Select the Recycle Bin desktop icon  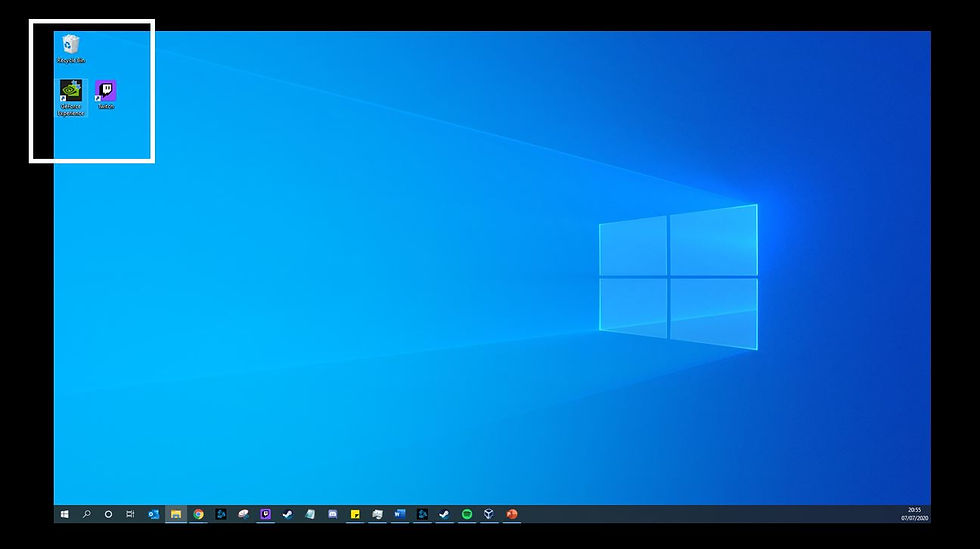[x=71, y=49]
